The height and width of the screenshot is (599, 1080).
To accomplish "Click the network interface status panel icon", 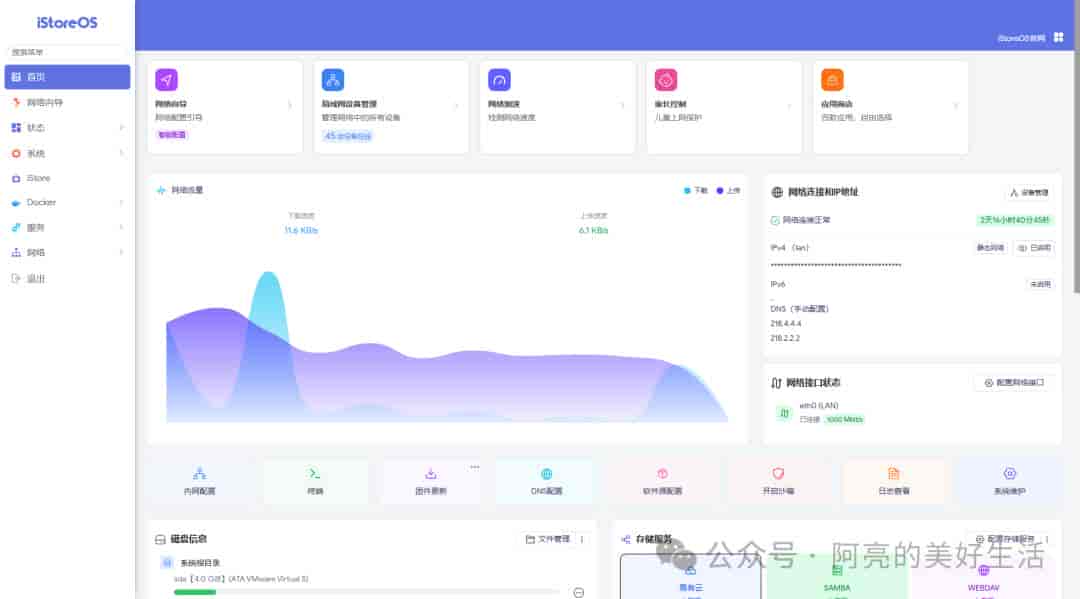I will [776, 383].
